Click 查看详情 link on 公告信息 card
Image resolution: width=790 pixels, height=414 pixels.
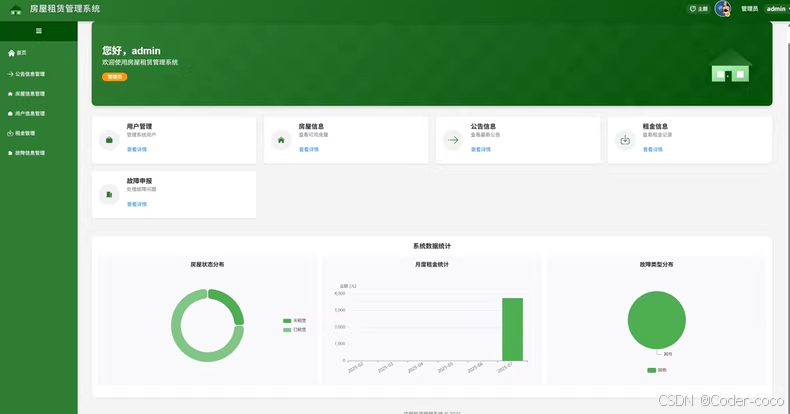pyautogui.click(x=481, y=150)
